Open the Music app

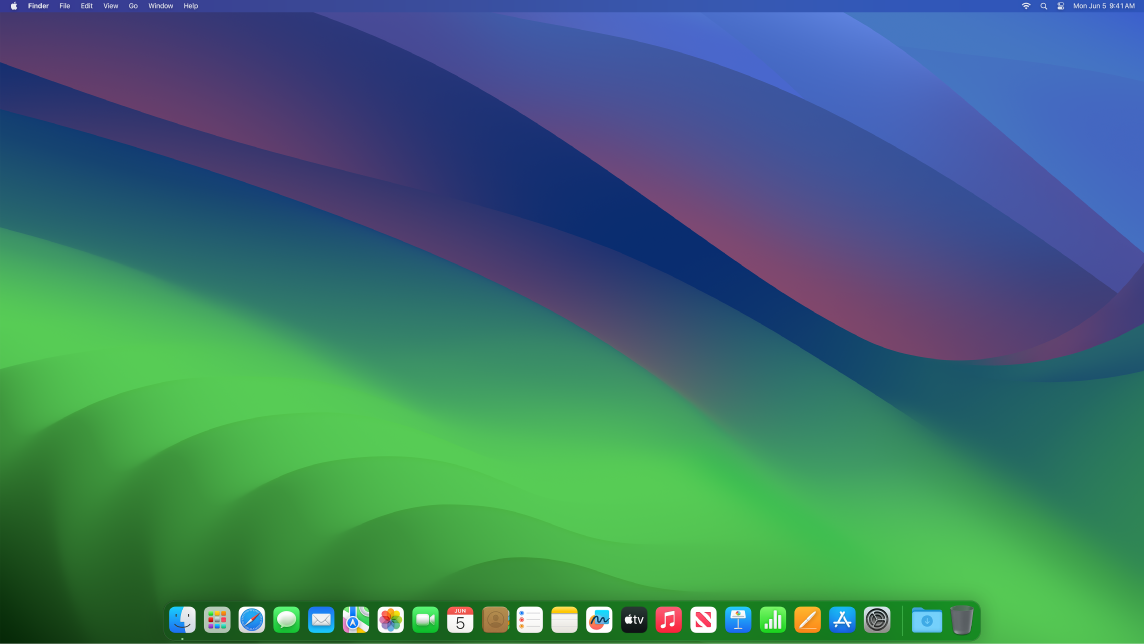pos(668,620)
